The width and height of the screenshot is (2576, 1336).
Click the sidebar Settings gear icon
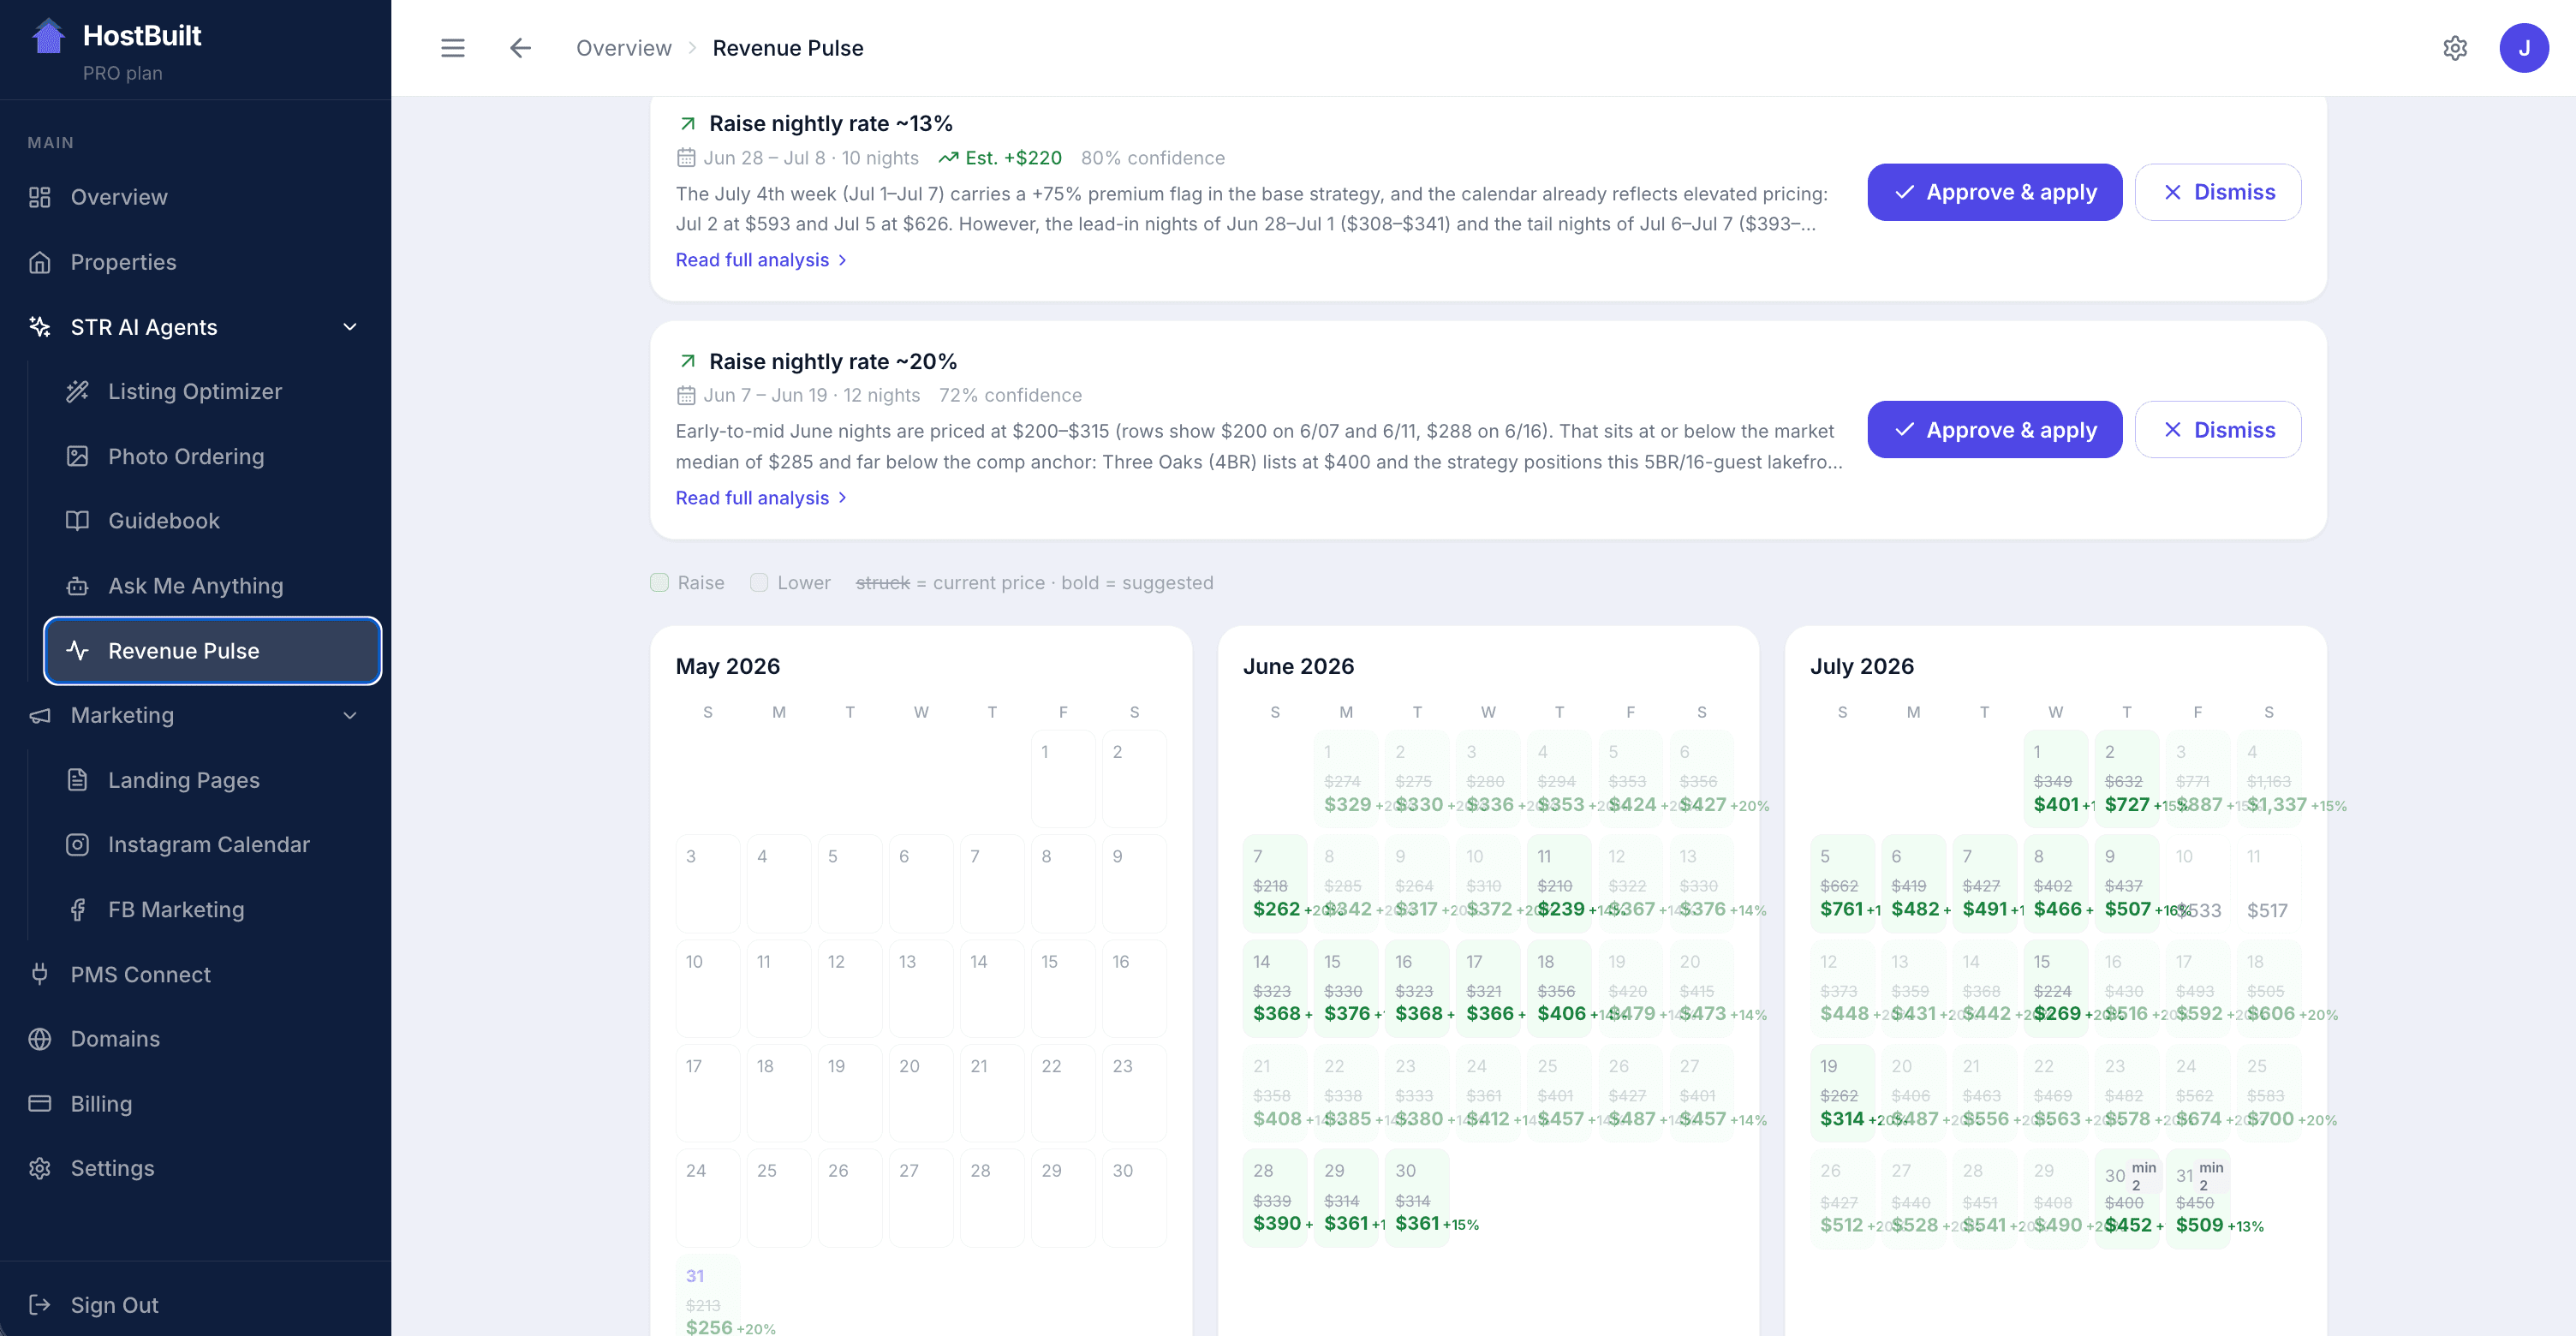(x=40, y=1168)
